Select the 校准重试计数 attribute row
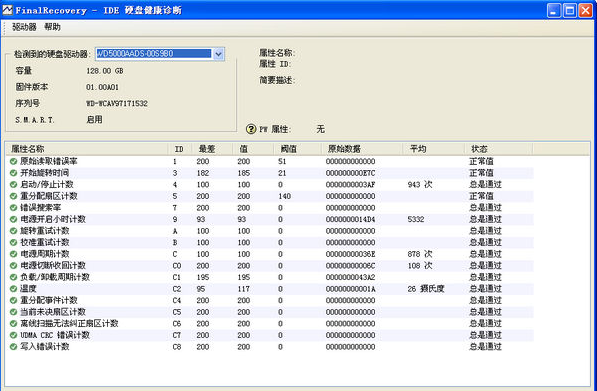The image size is (597, 391). tap(270, 243)
